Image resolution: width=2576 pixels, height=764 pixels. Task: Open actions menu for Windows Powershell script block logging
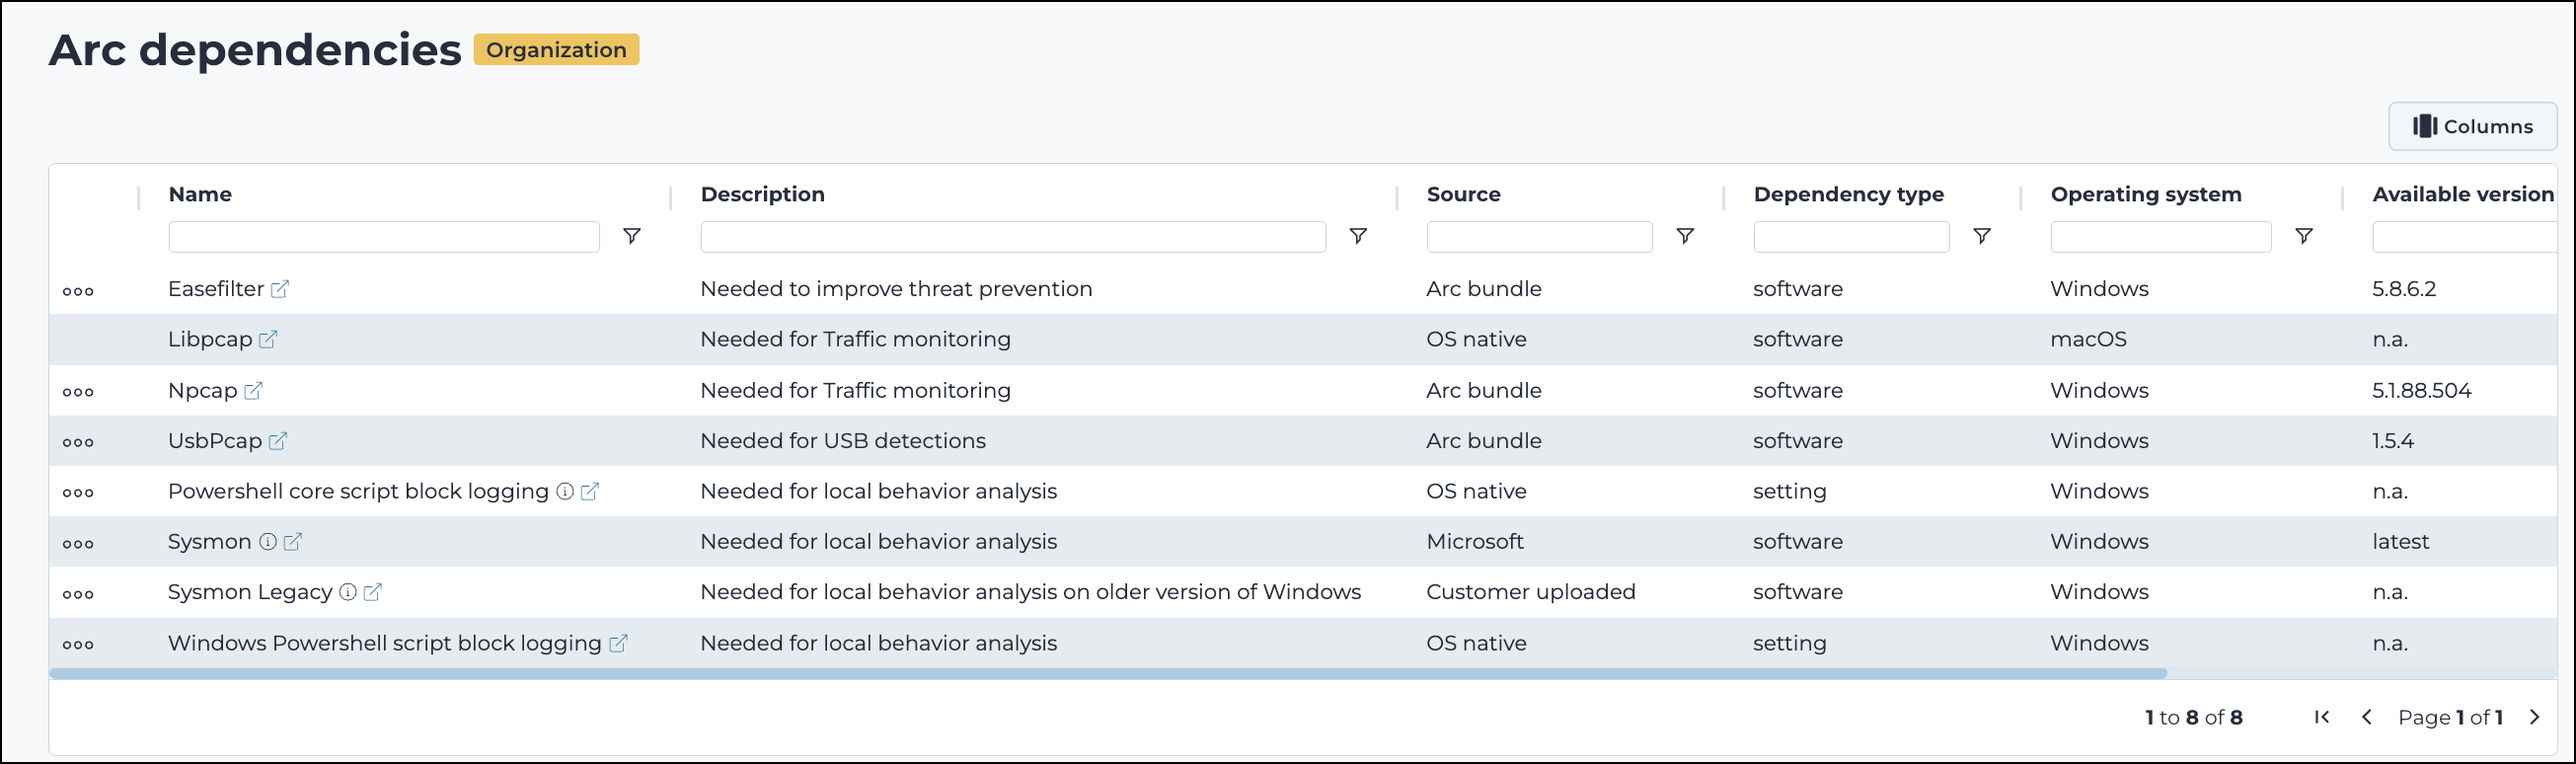78,645
